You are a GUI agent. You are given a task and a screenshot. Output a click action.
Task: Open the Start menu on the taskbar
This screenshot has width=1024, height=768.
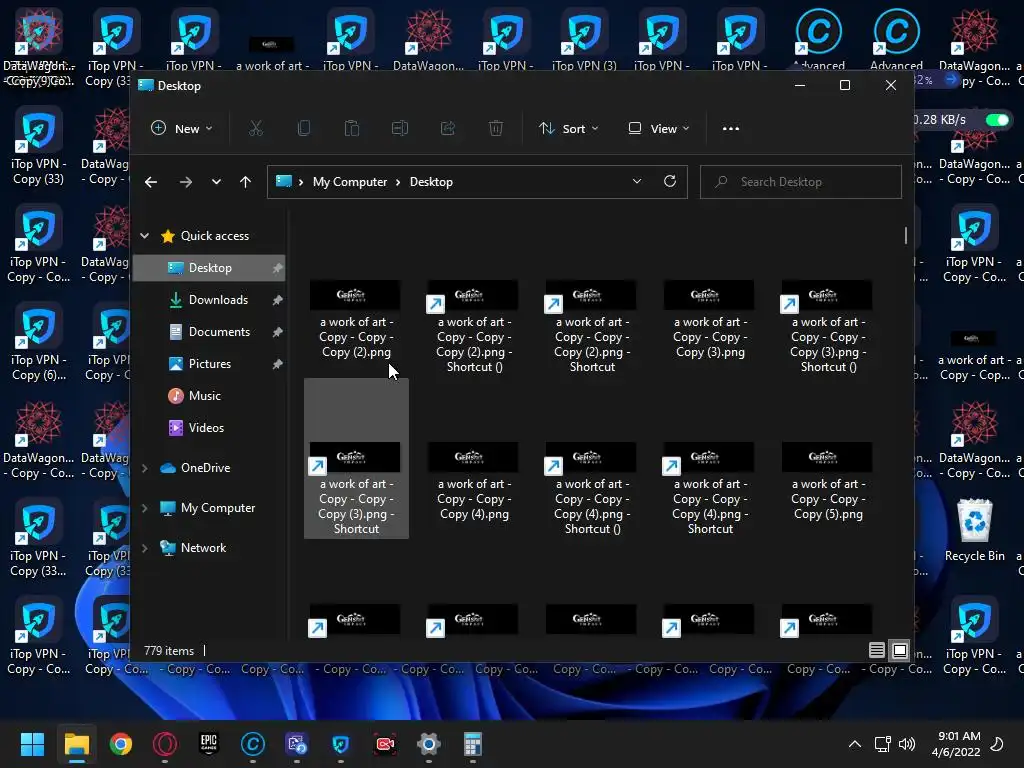(32, 744)
